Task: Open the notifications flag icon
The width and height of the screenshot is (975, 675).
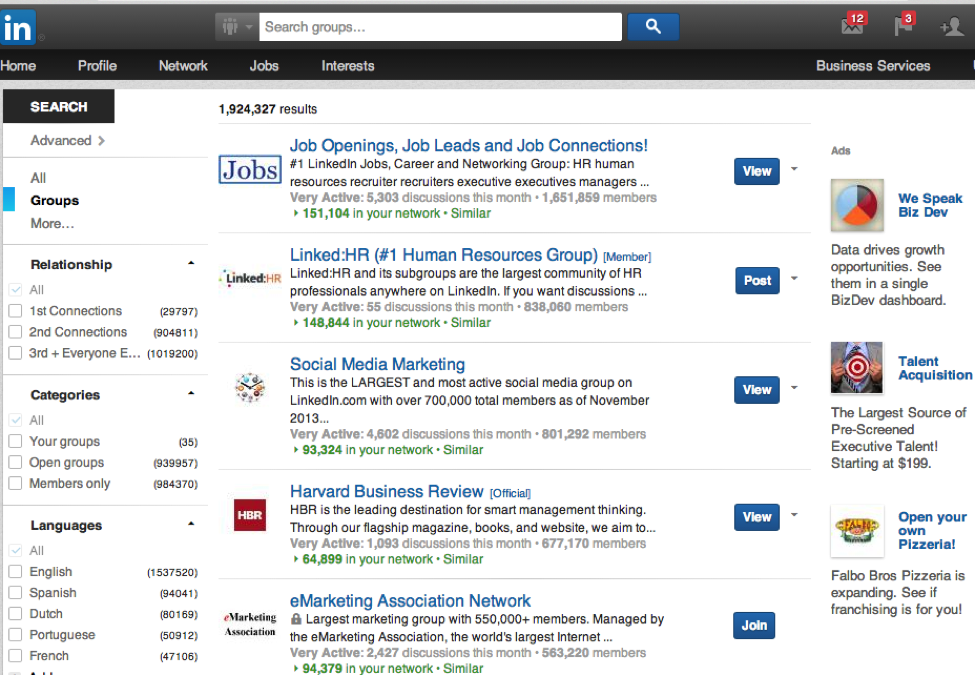Action: pos(903,26)
